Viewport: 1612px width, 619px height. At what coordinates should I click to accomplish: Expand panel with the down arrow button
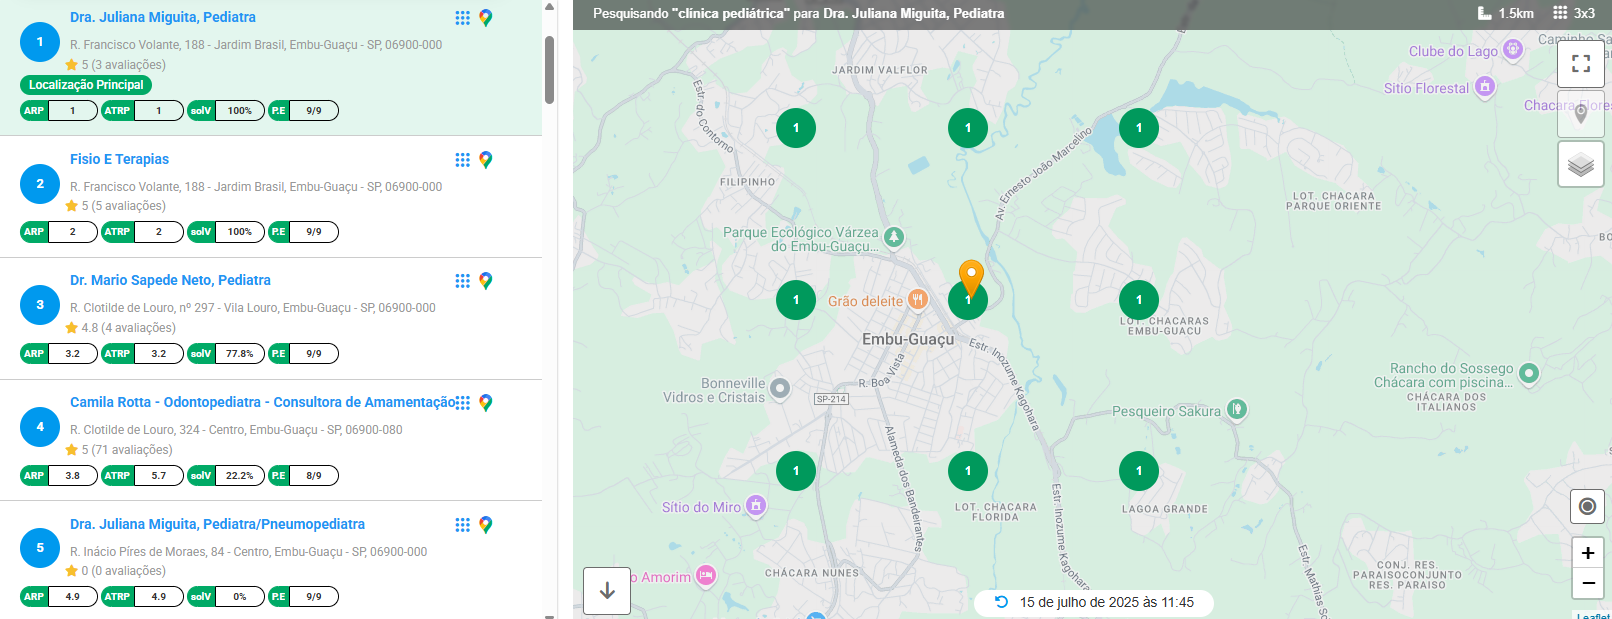[607, 591]
